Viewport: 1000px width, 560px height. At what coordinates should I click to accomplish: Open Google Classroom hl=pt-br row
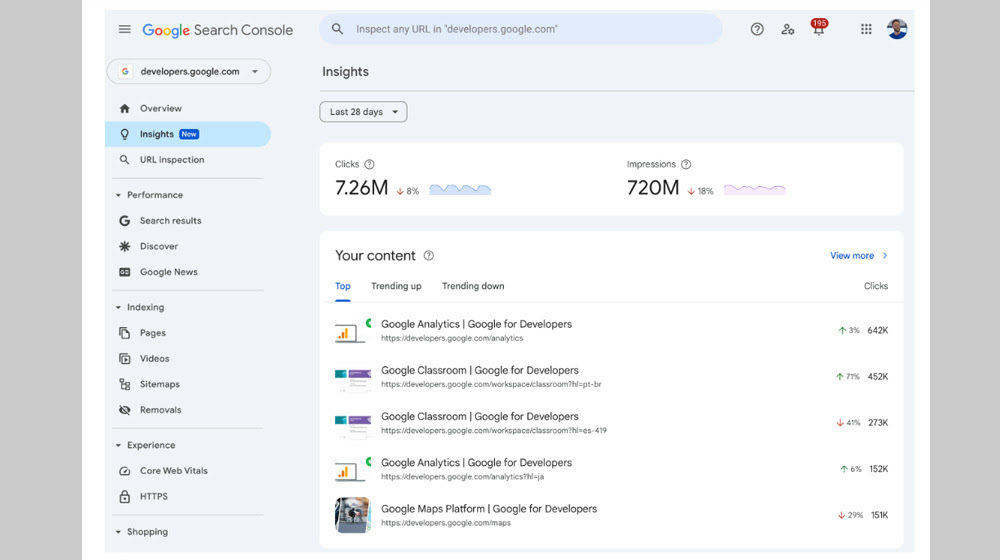tap(612, 376)
